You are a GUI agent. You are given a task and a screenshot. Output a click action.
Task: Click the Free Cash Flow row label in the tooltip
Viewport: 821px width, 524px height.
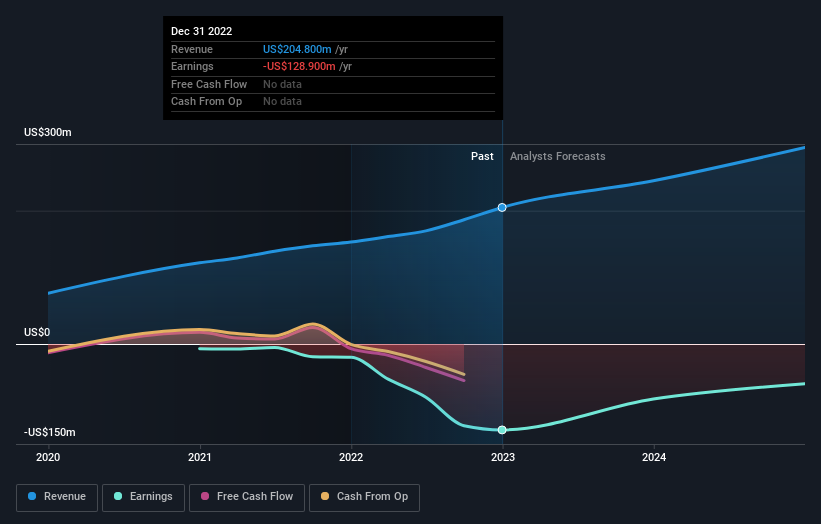pyautogui.click(x=209, y=84)
